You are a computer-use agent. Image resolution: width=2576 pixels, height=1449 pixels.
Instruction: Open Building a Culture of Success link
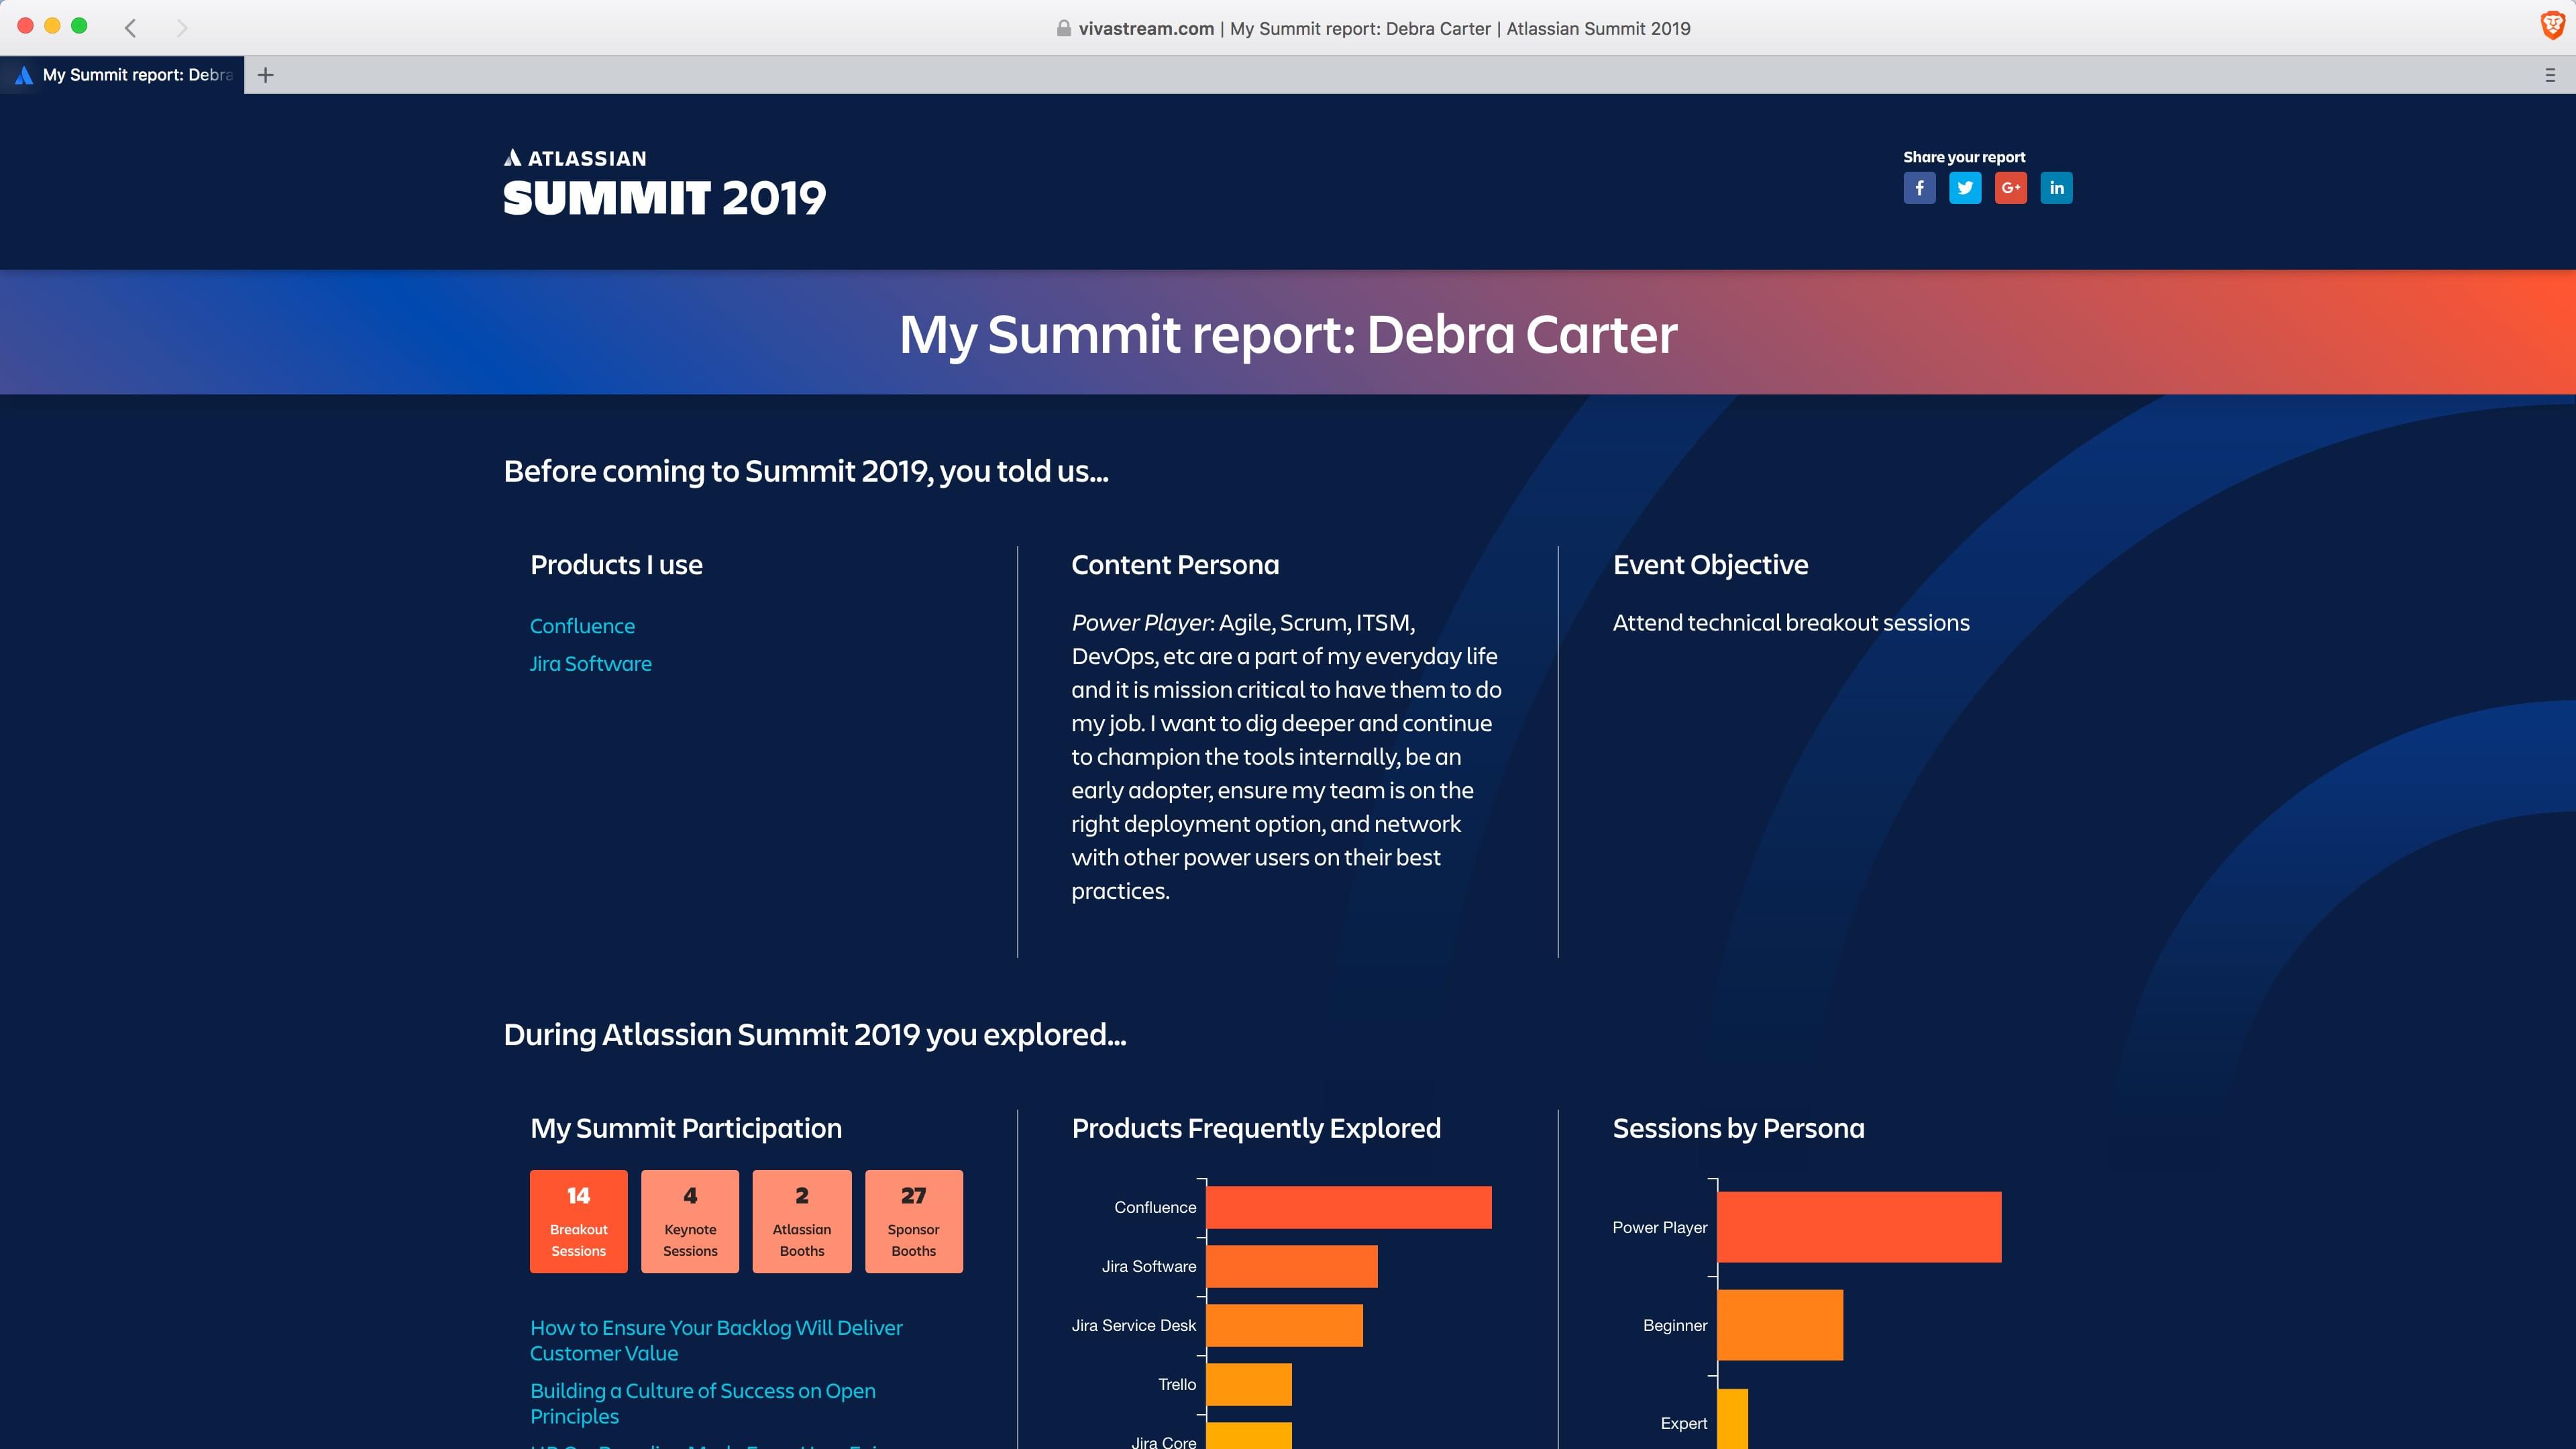click(x=702, y=1403)
